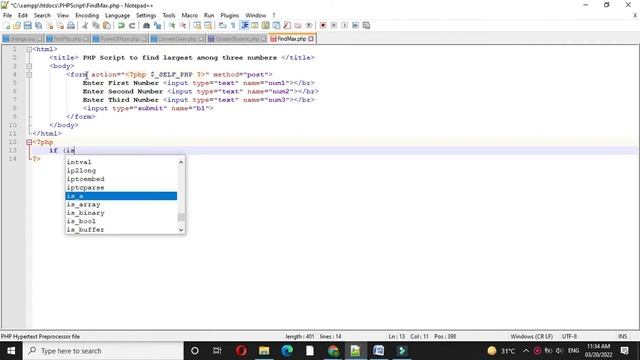The width and height of the screenshot is (640, 360).
Task: Click the Print toolbar icon
Action: (71, 25)
